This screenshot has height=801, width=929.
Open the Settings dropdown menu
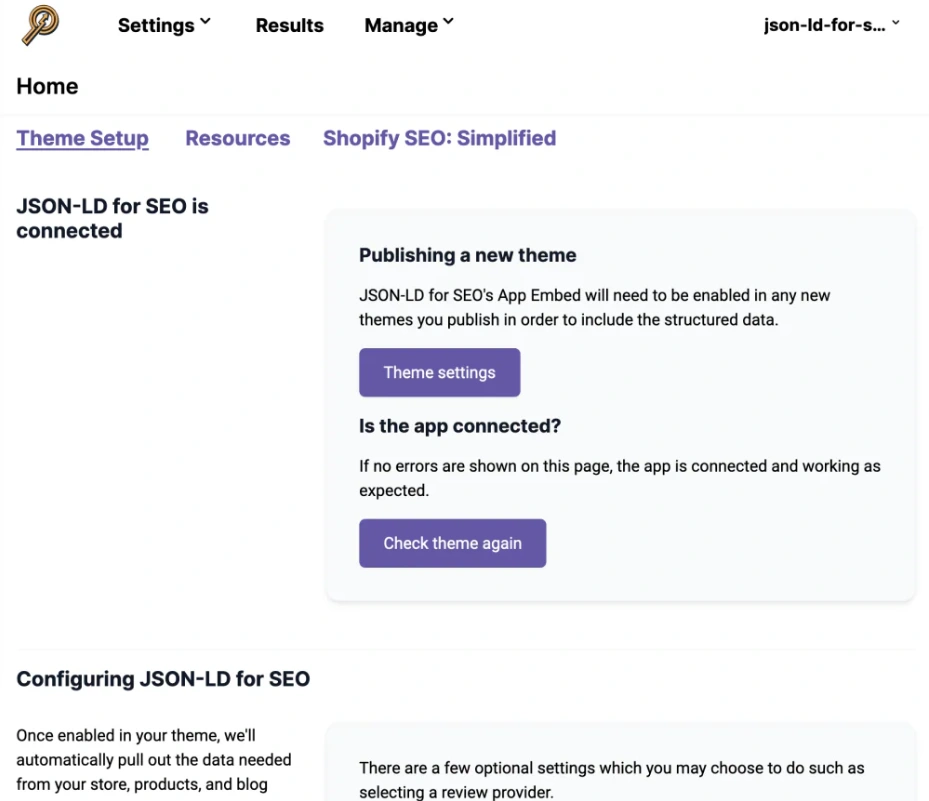point(164,25)
